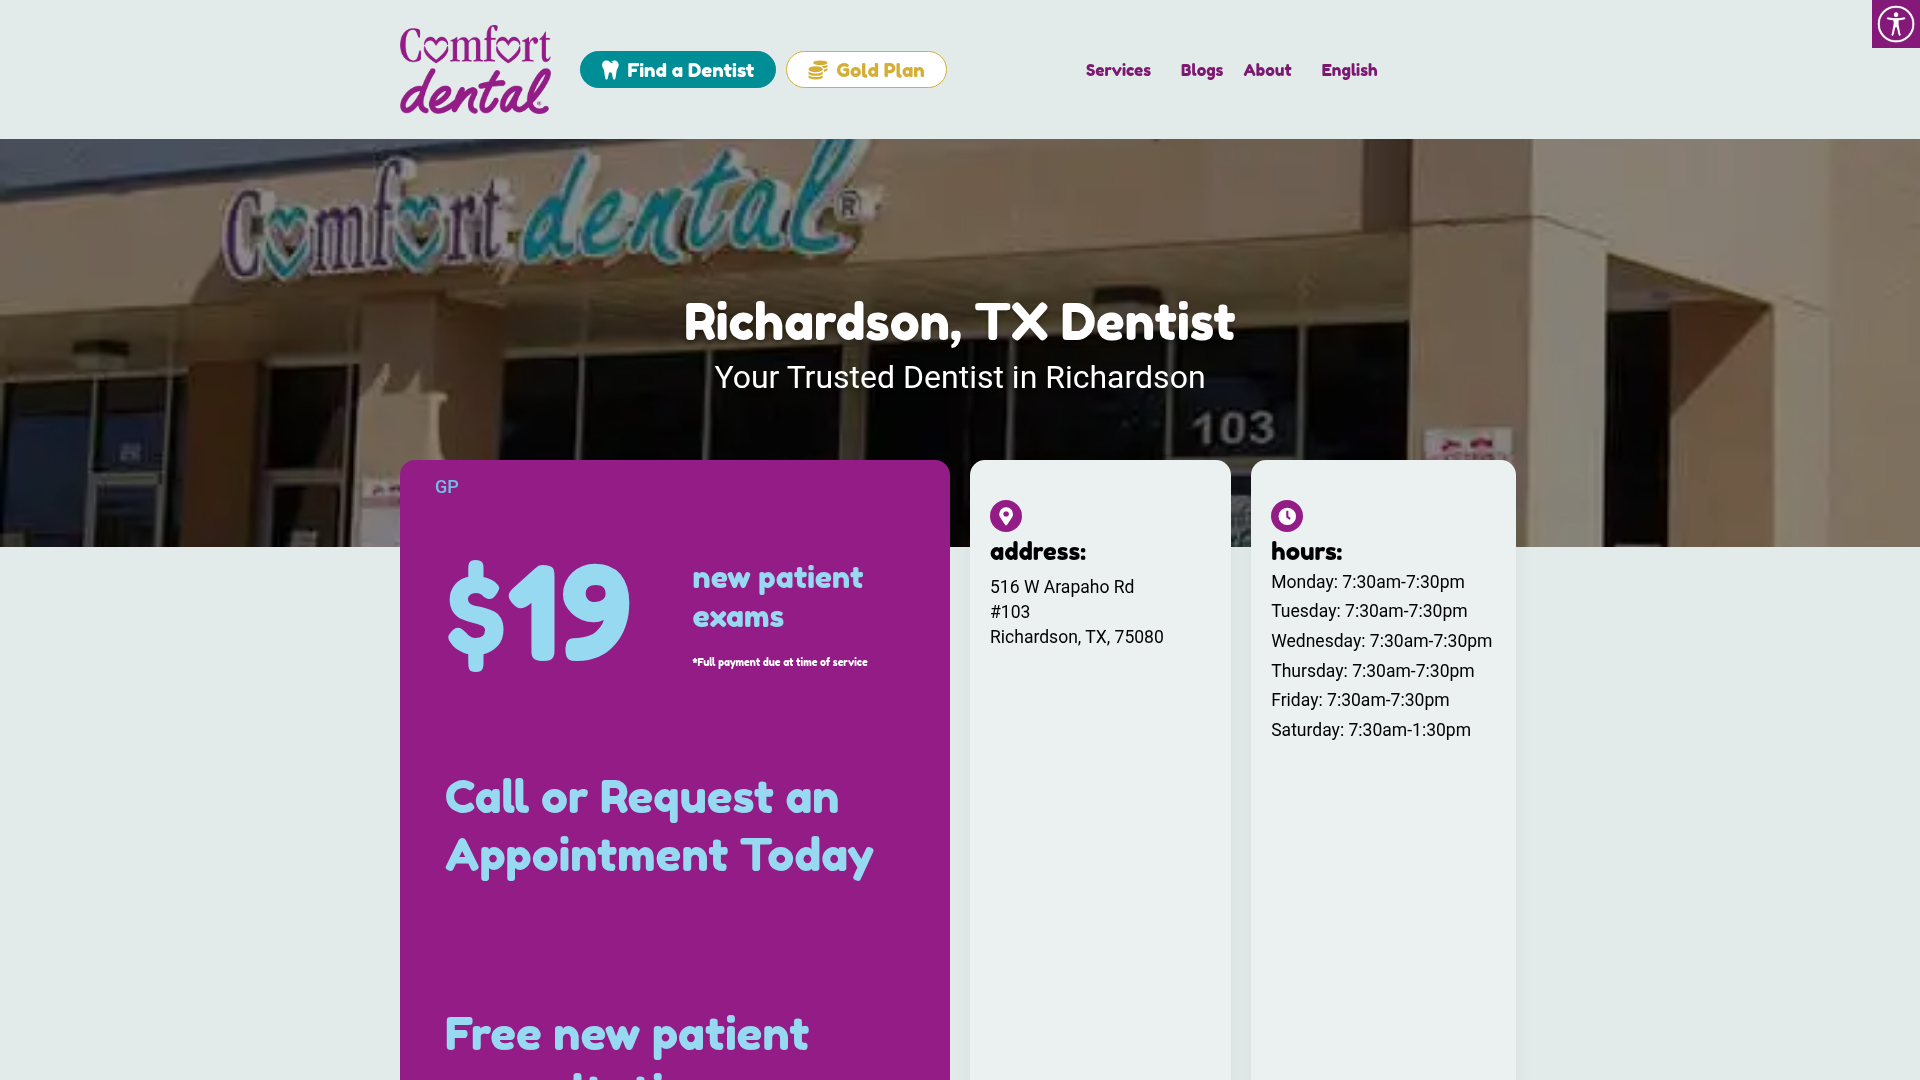1920x1080 pixels.
Task: Open the English language selector
Action: click(x=1349, y=70)
